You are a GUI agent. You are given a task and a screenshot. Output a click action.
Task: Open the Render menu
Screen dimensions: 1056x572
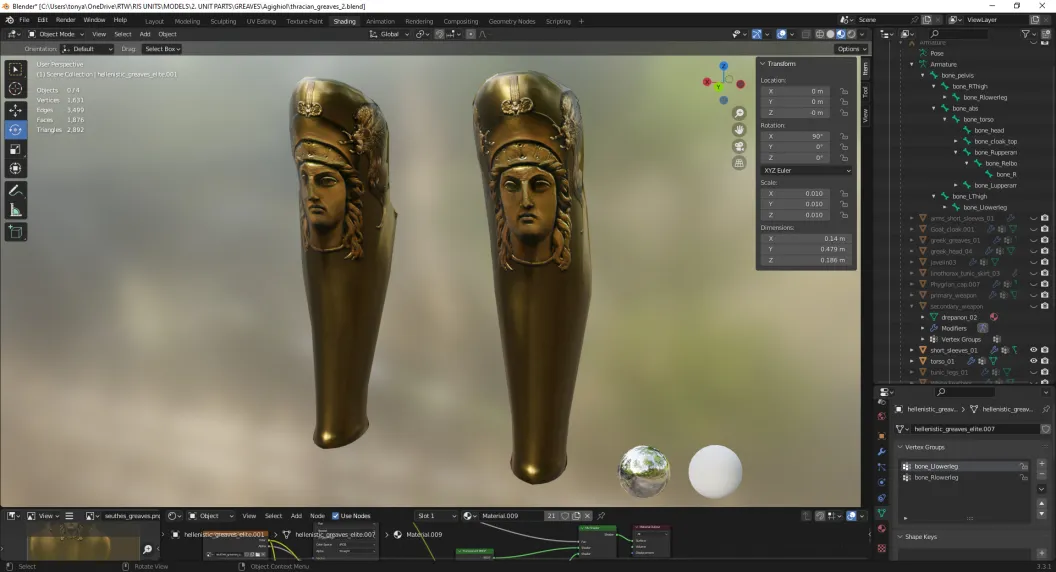[65, 20]
